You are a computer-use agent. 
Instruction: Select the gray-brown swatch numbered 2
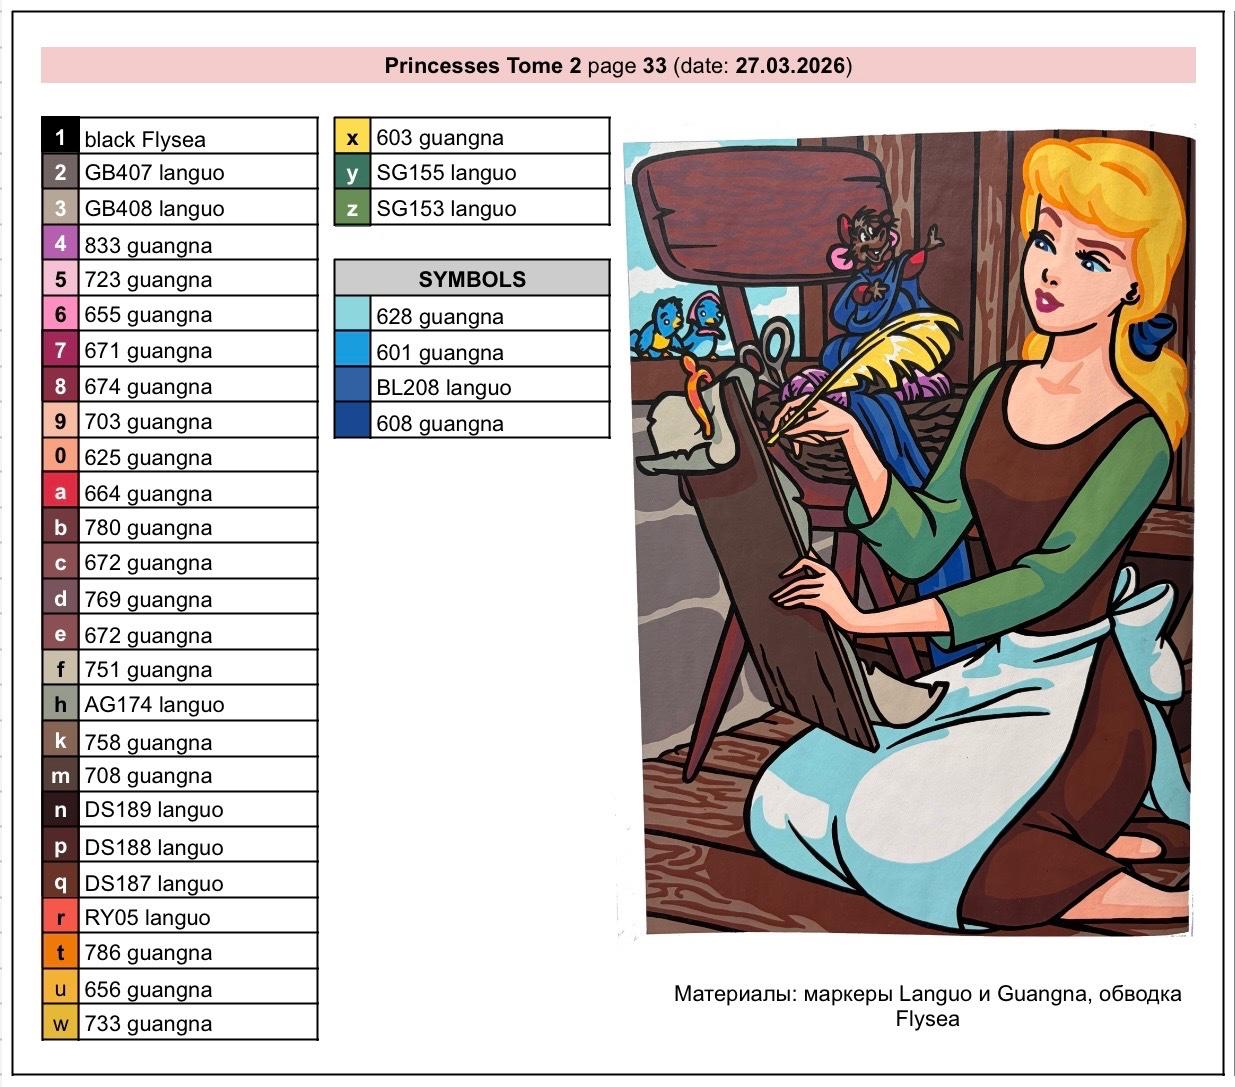60,172
